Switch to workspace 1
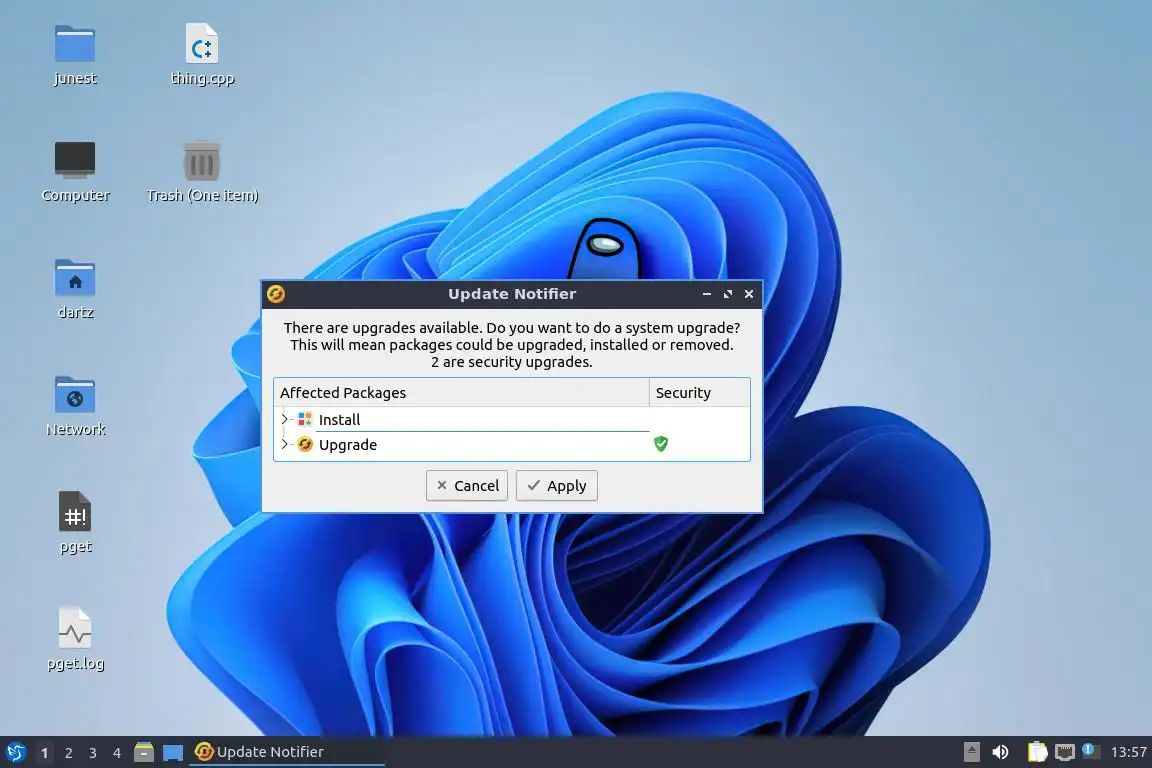 pyautogui.click(x=45, y=753)
